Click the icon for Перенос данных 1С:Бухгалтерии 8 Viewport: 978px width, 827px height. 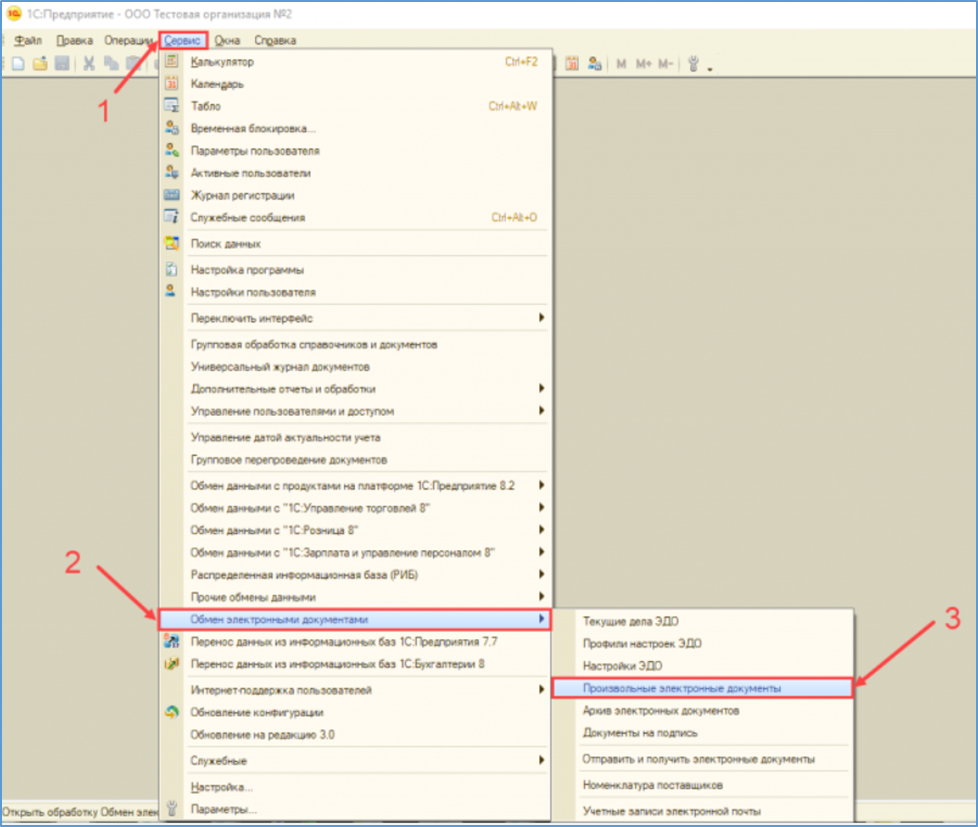[x=172, y=664]
